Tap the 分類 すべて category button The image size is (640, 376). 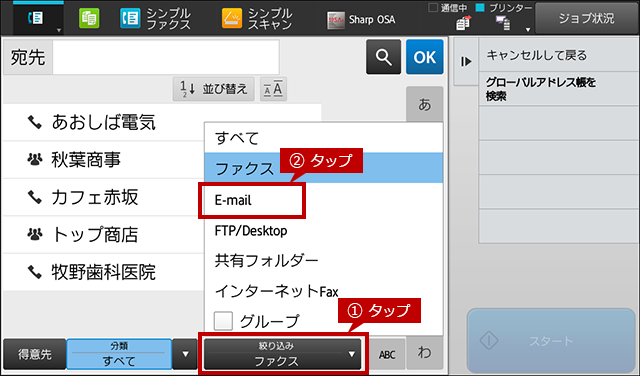click(x=119, y=354)
